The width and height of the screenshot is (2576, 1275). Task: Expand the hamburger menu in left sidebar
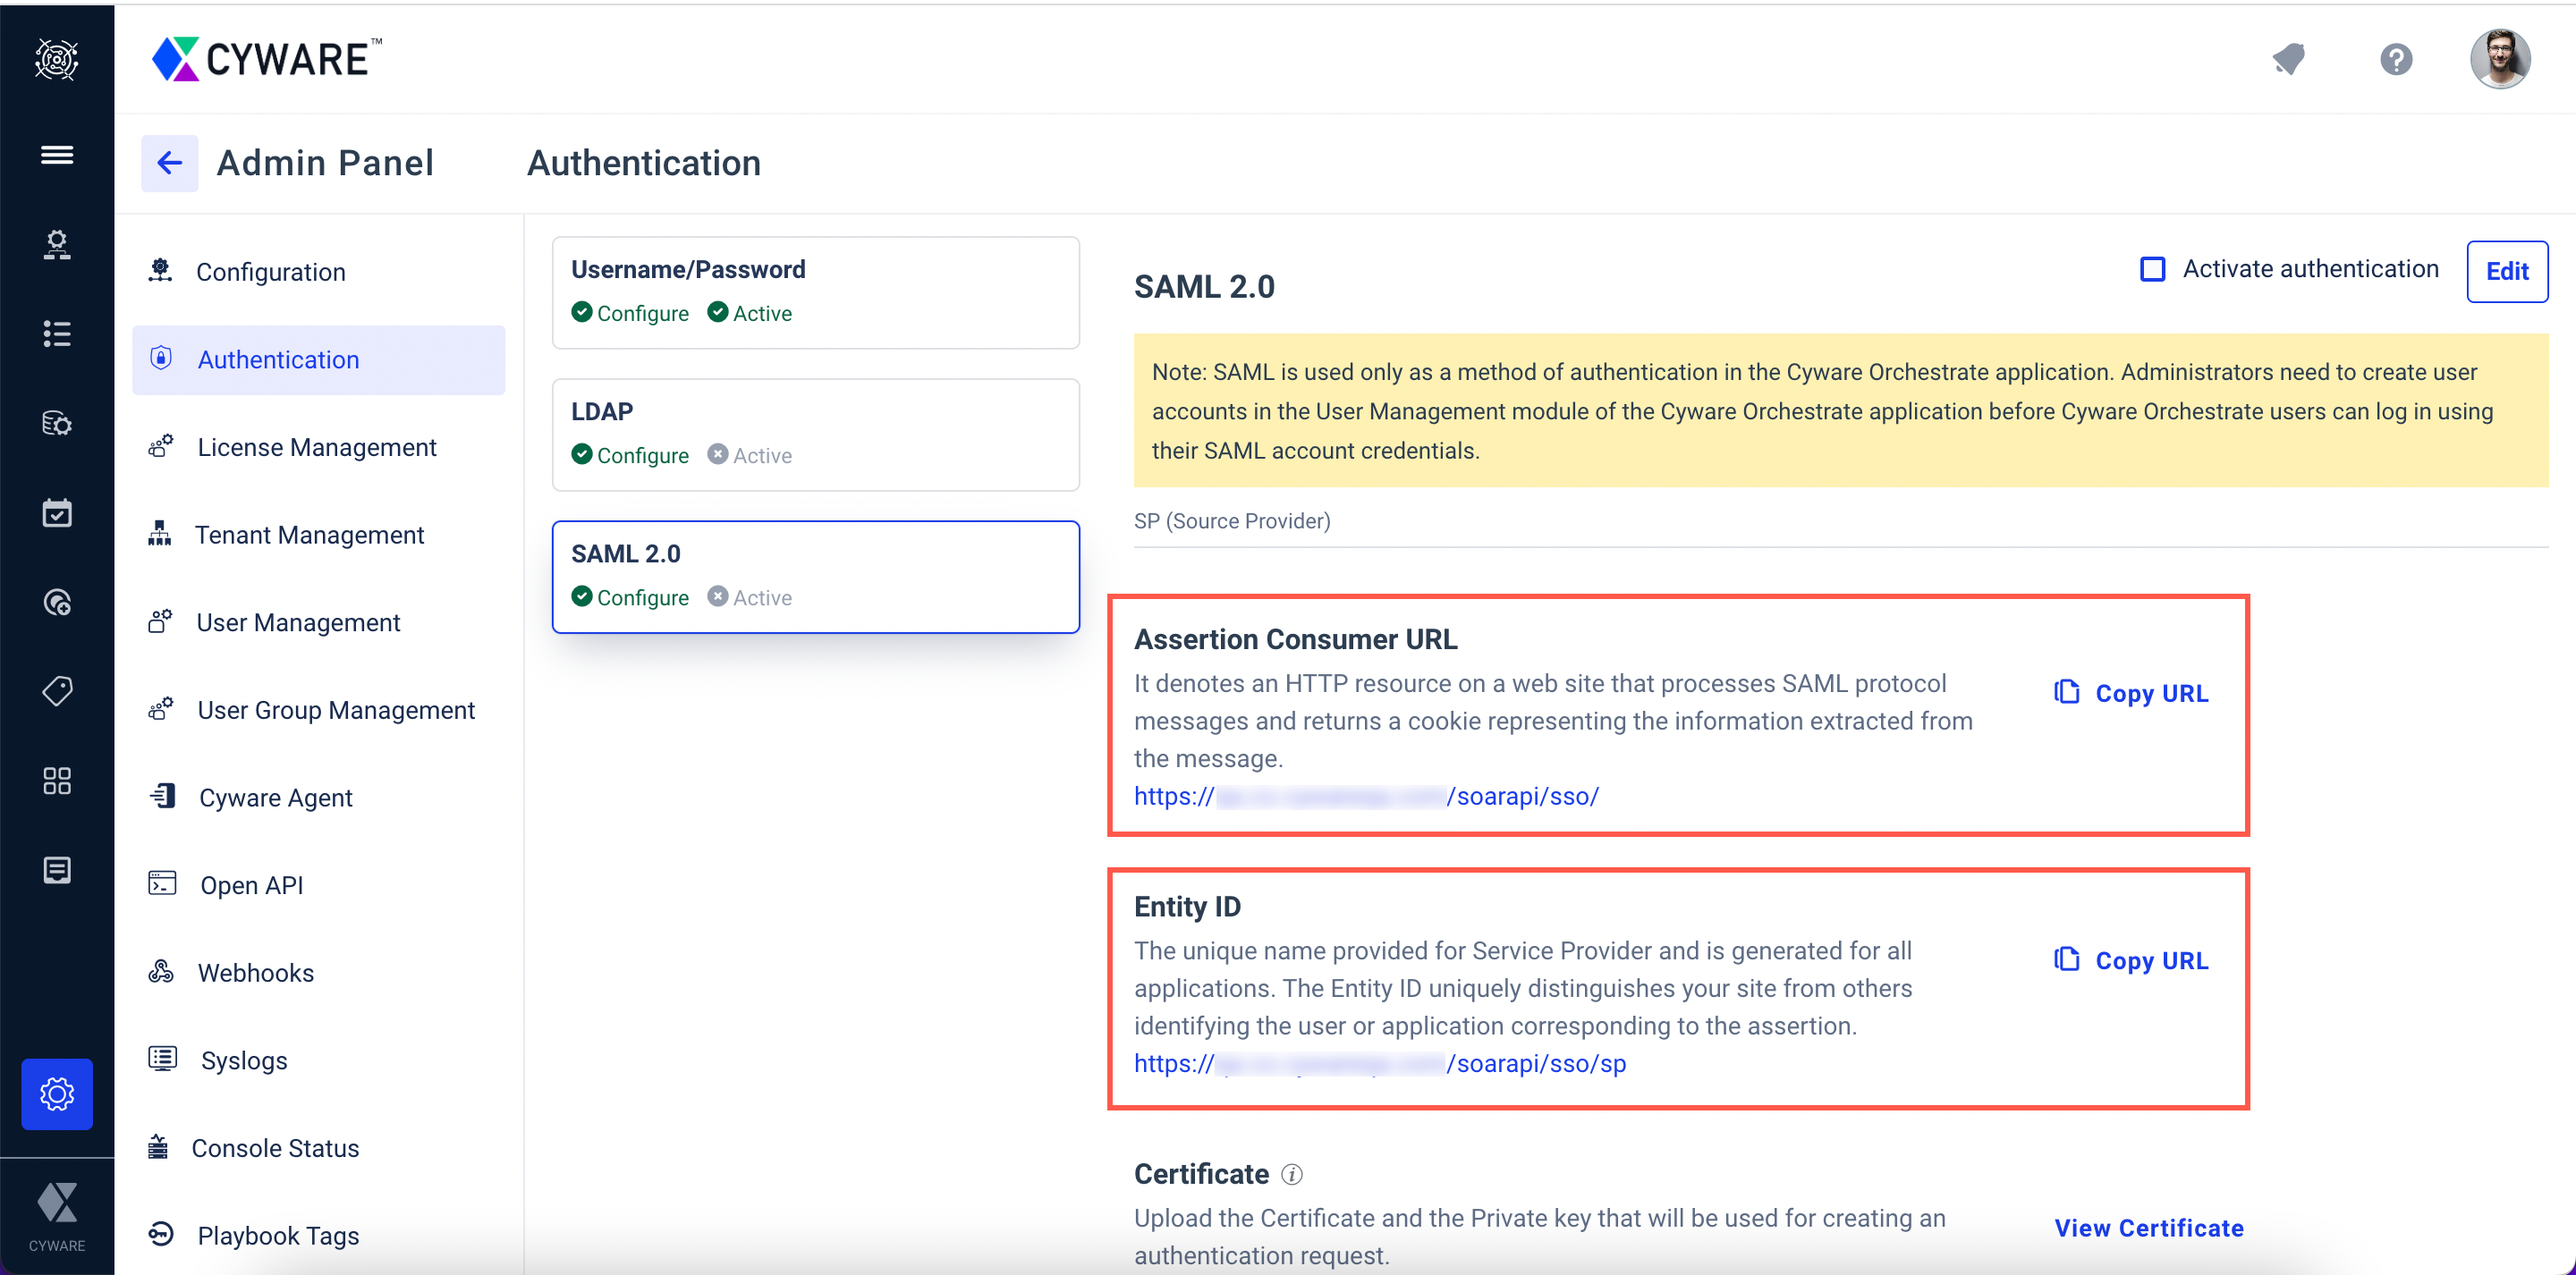pos(57,155)
